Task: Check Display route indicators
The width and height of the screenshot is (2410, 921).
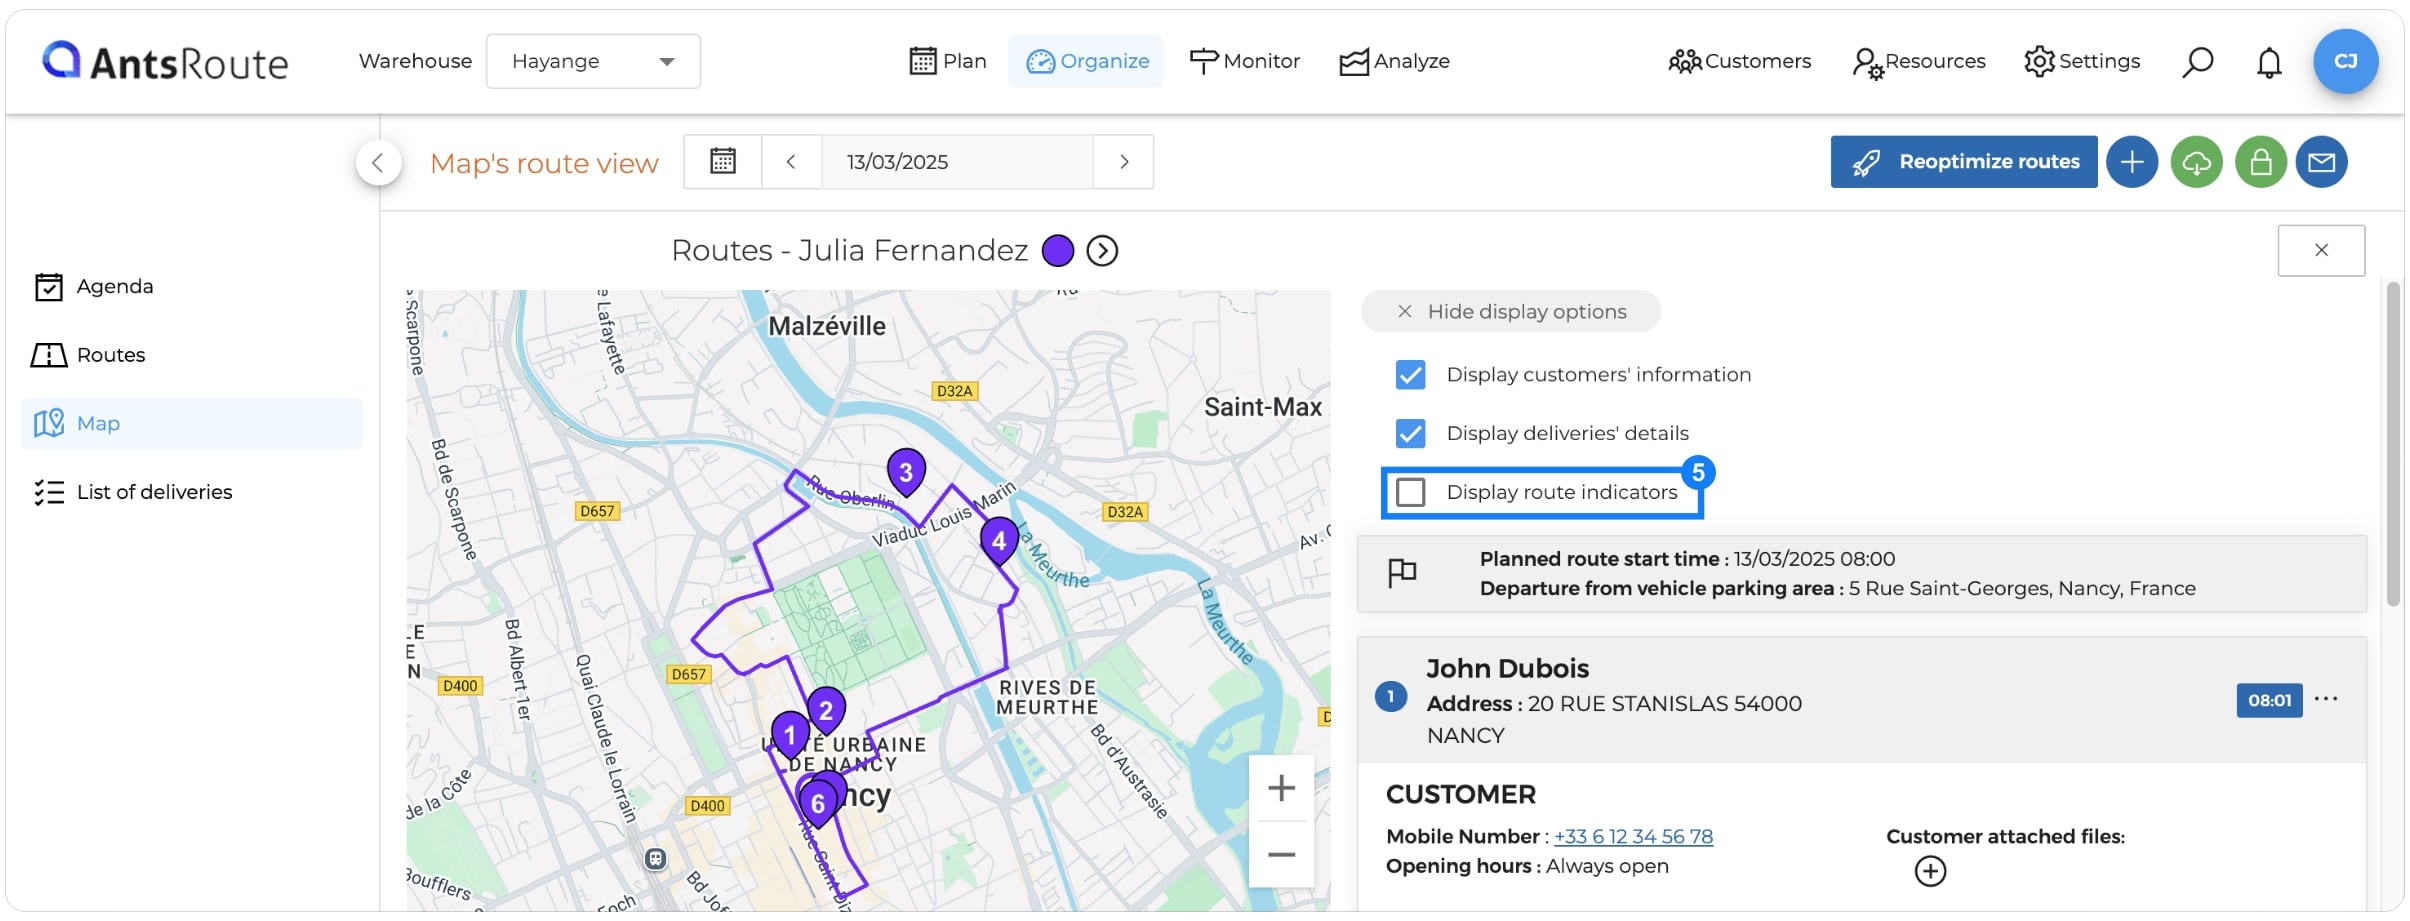Action: 1410,492
